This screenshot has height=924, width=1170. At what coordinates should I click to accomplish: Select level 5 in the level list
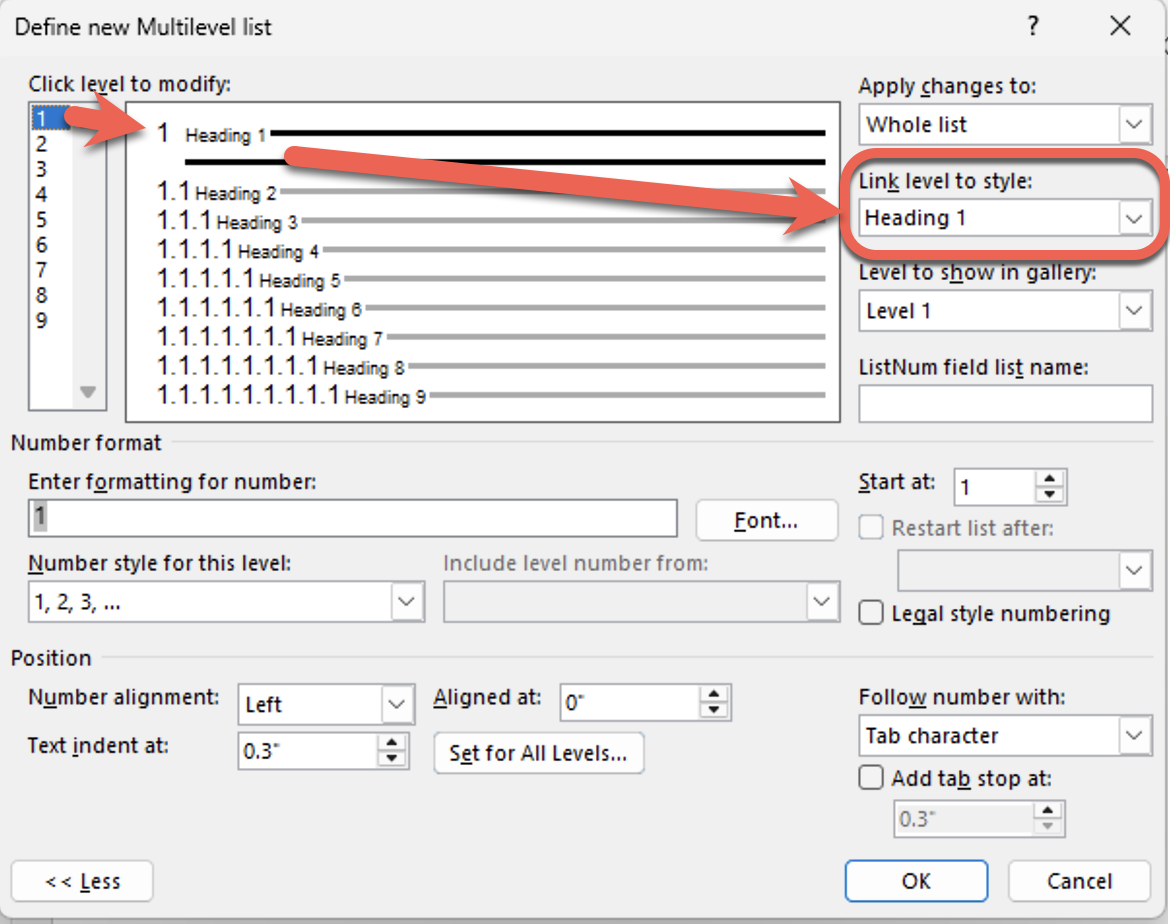click(x=41, y=220)
